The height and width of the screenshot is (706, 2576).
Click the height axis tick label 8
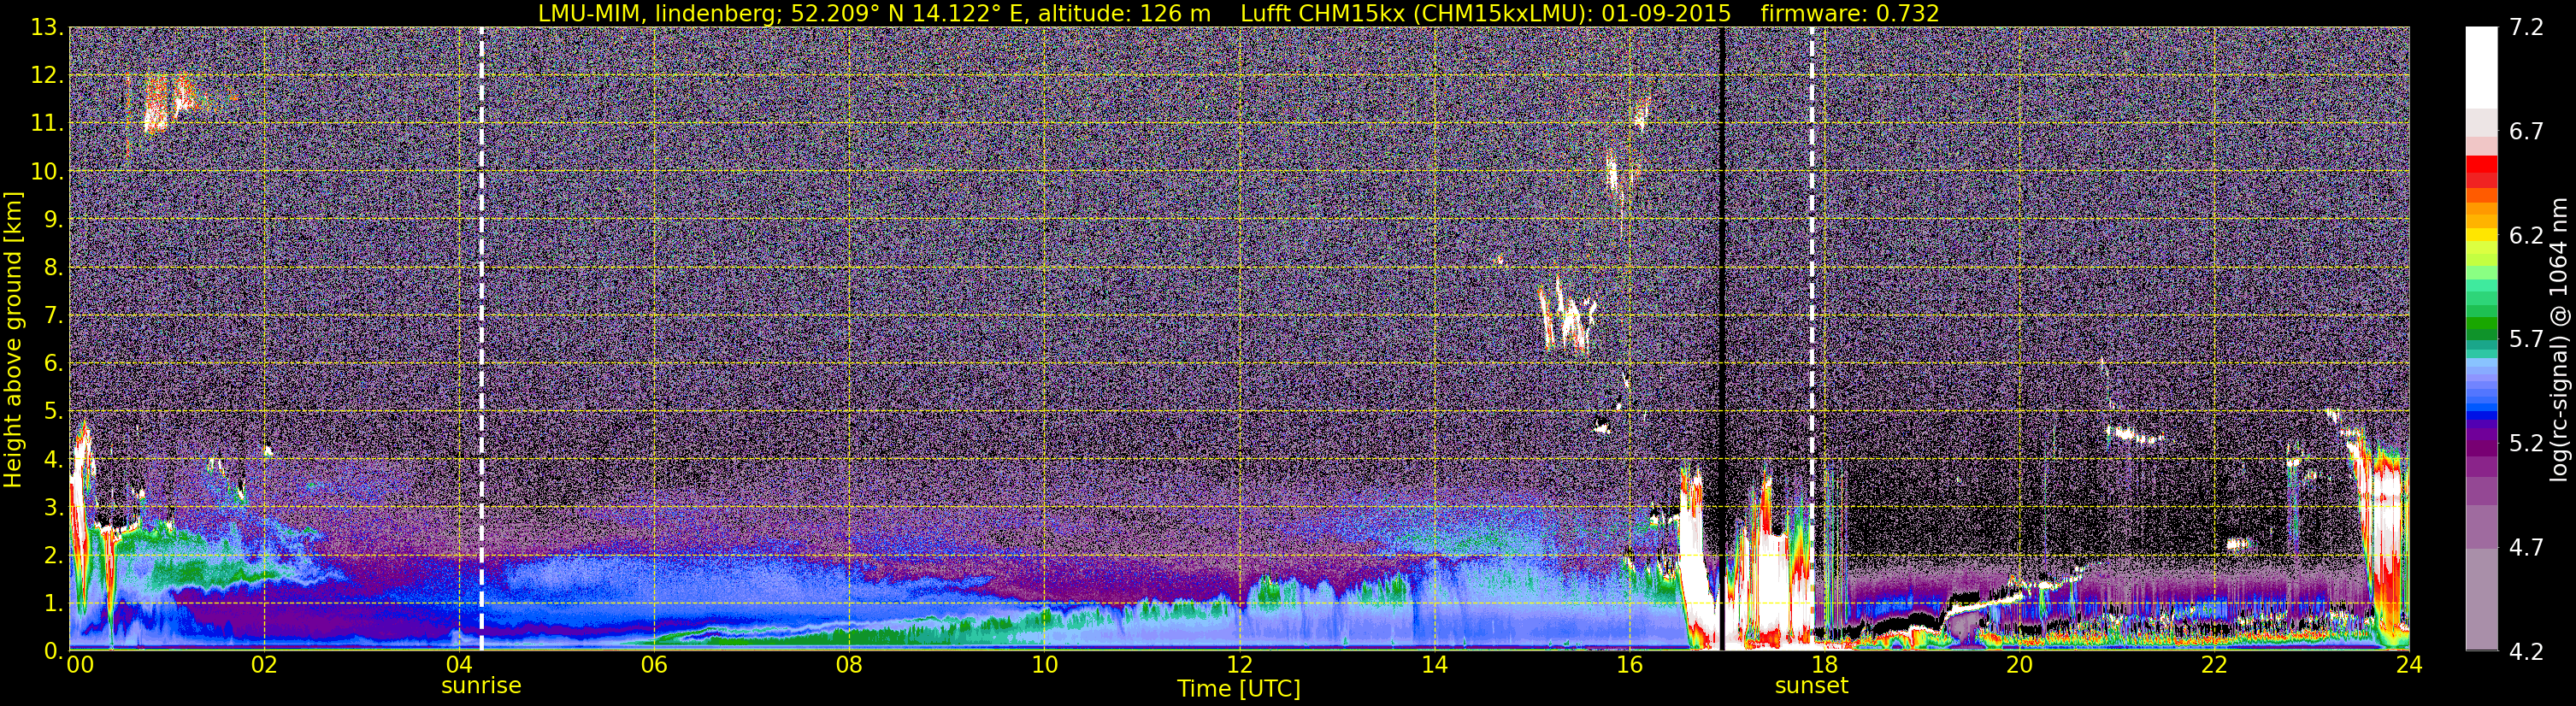53,267
